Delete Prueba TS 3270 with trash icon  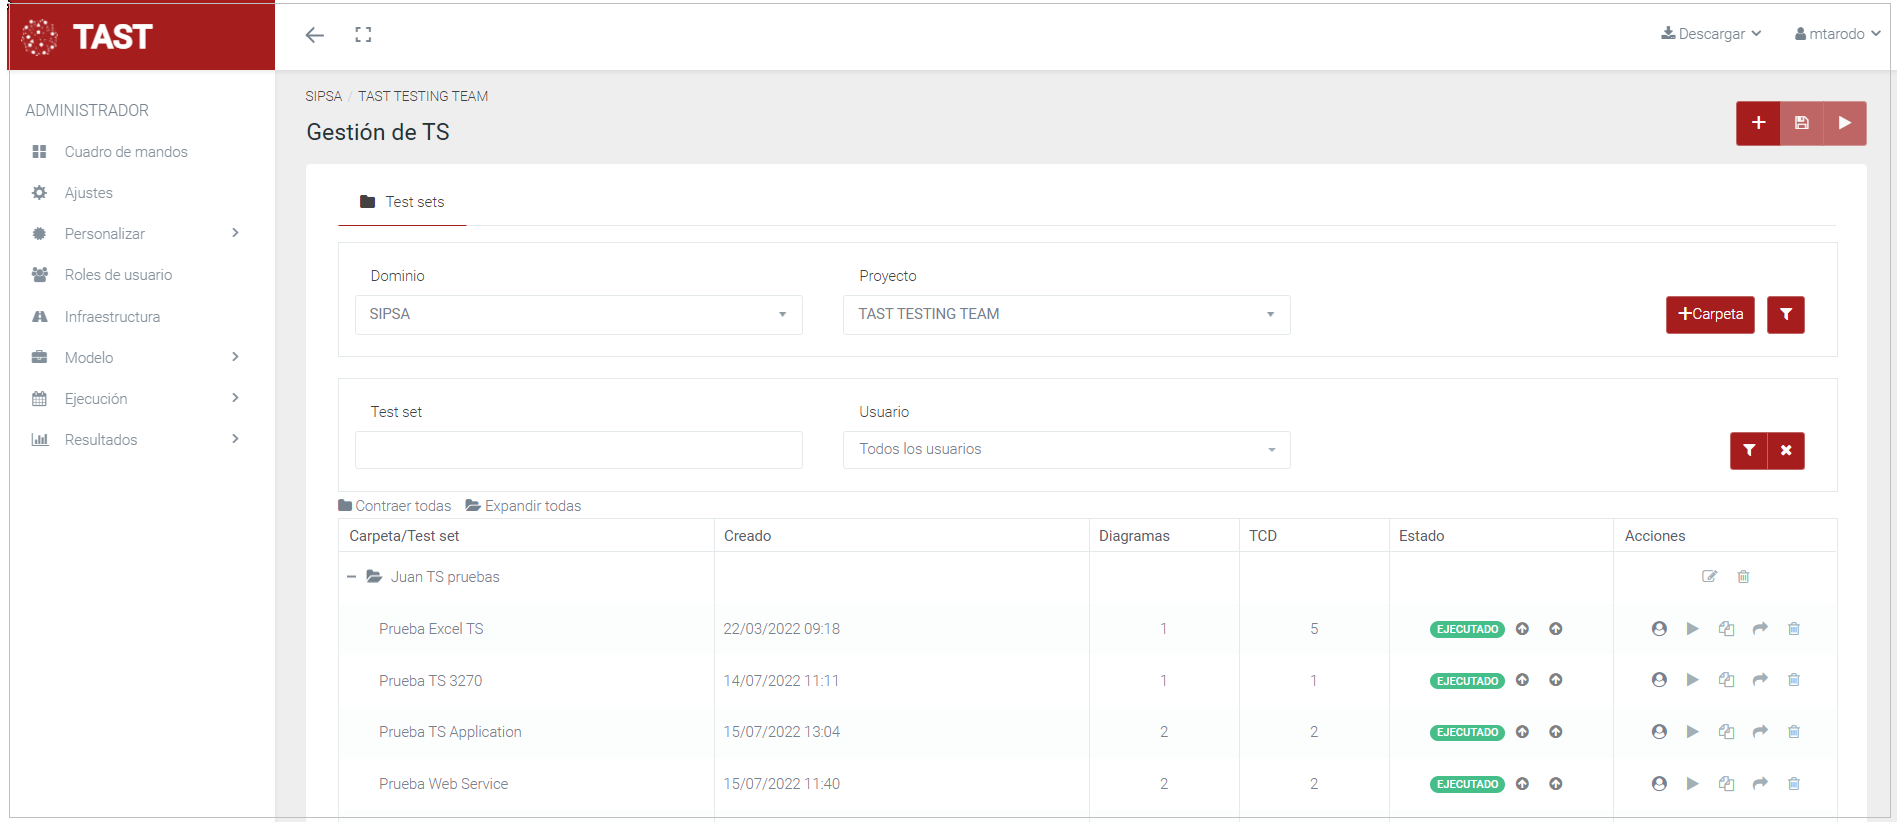pyautogui.click(x=1793, y=680)
